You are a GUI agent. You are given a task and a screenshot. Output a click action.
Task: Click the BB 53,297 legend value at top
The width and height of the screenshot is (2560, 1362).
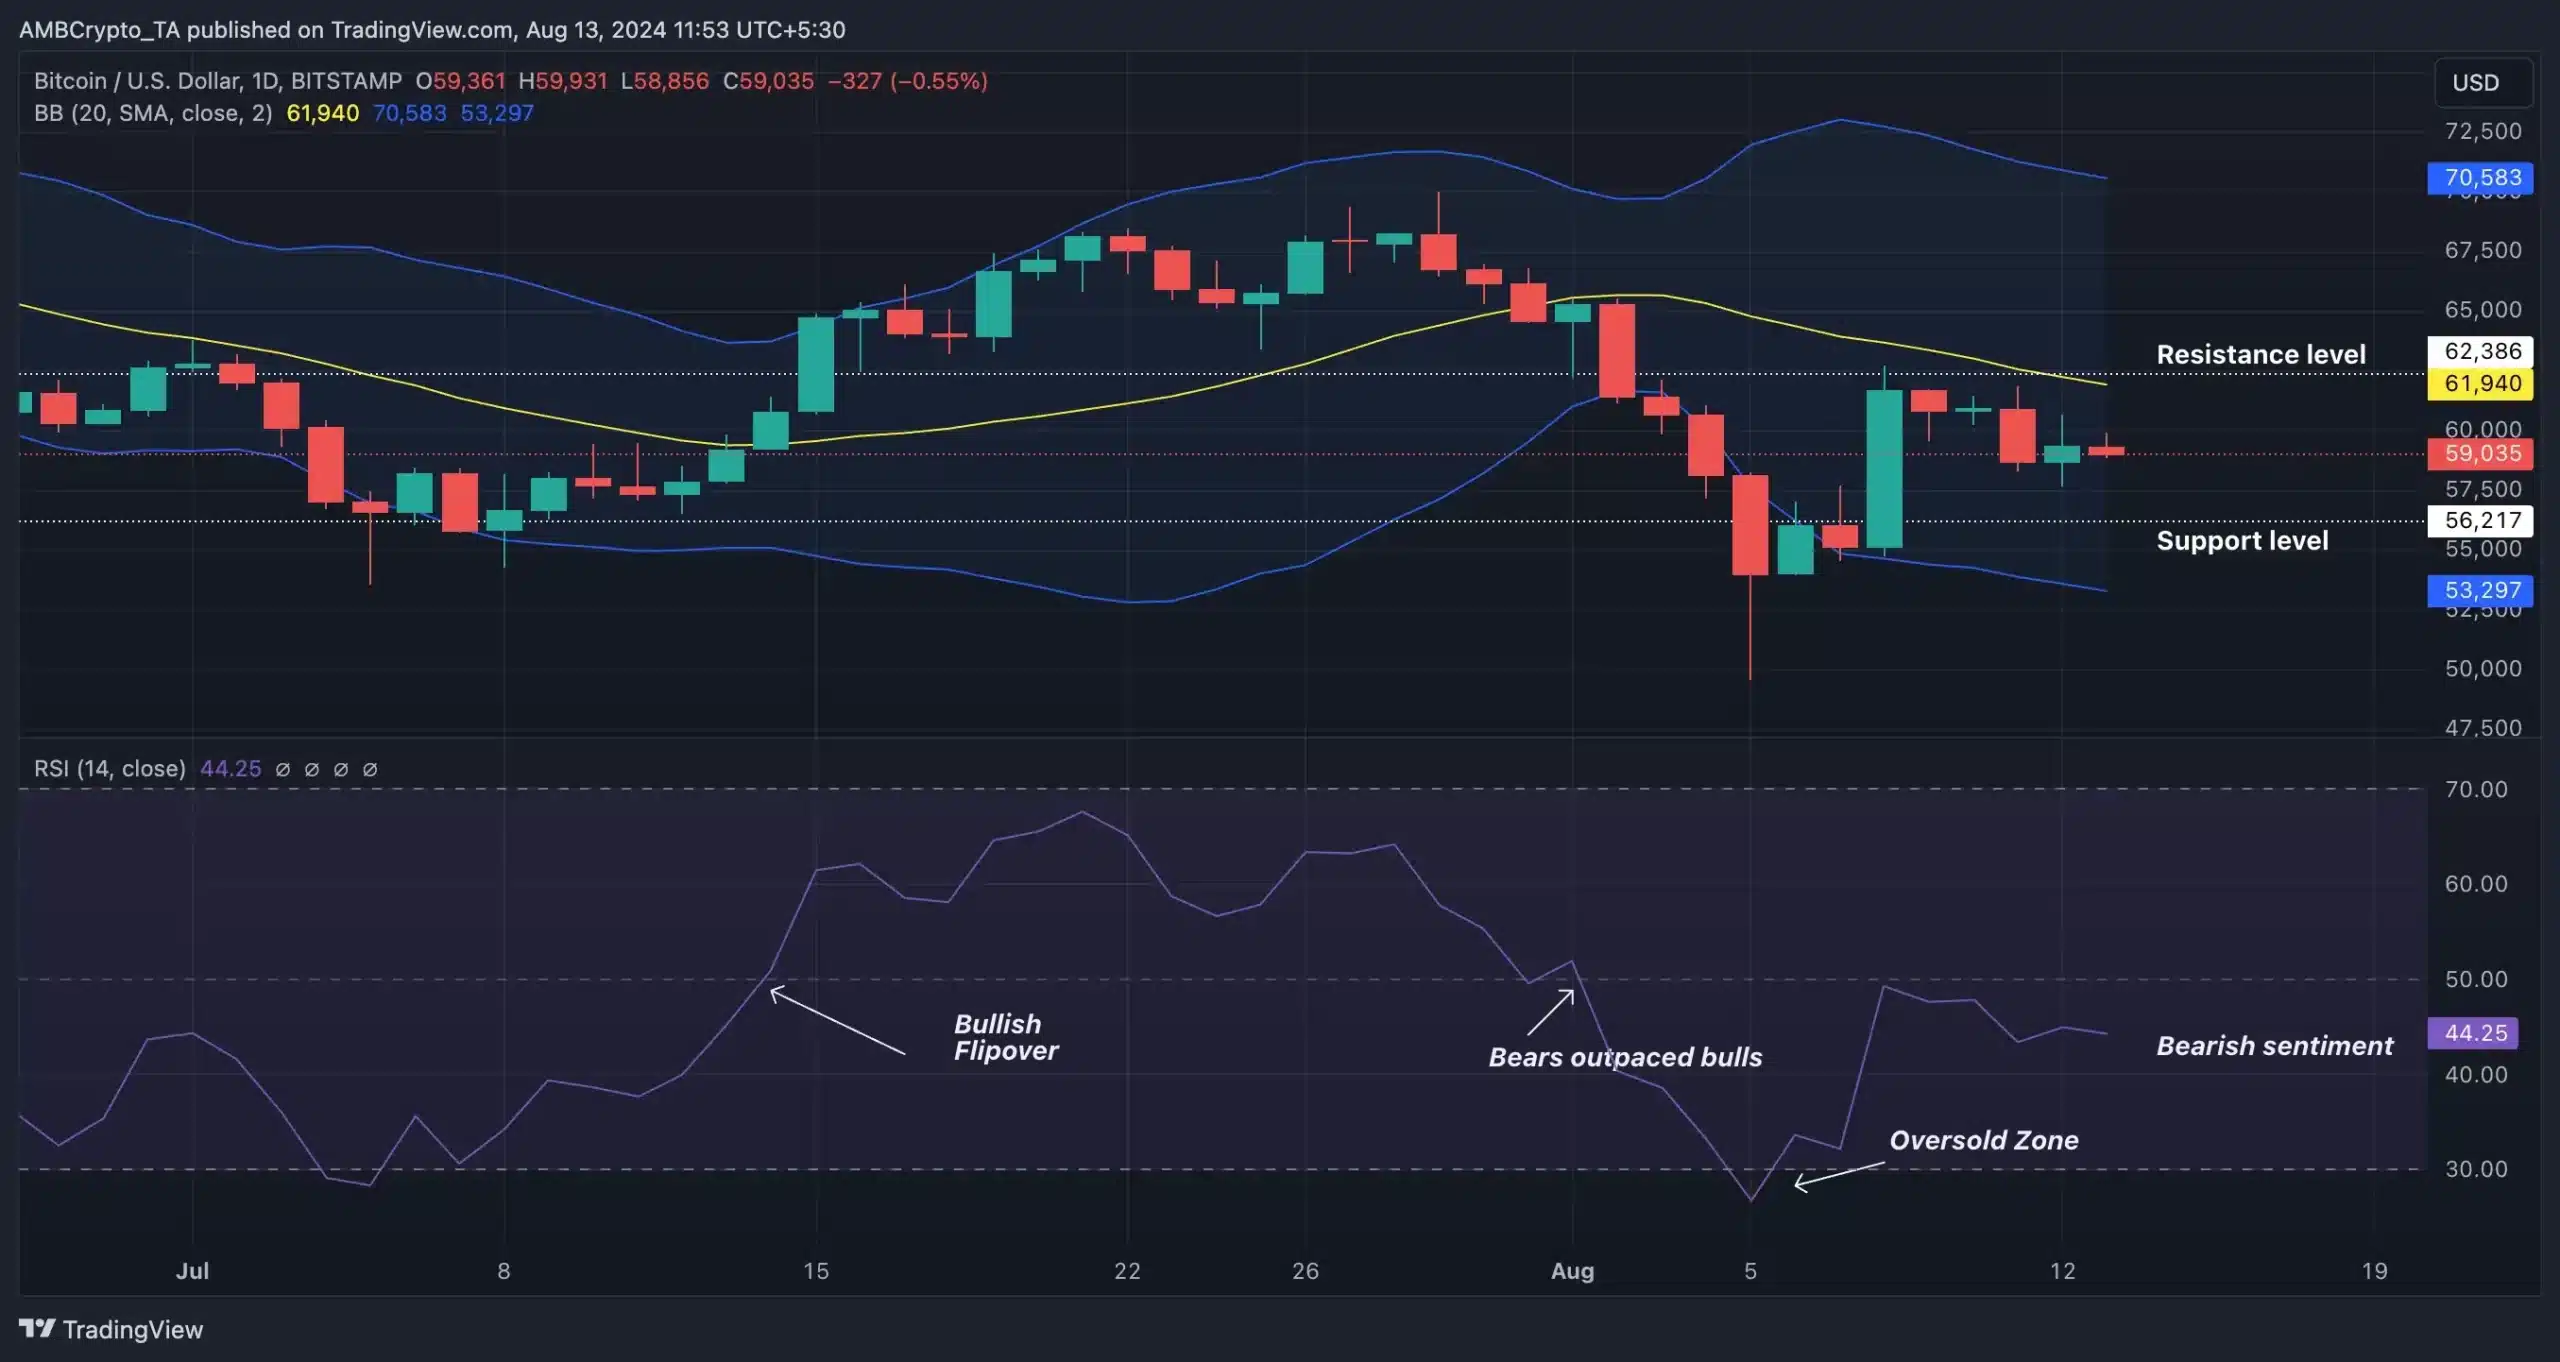click(496, 113)
